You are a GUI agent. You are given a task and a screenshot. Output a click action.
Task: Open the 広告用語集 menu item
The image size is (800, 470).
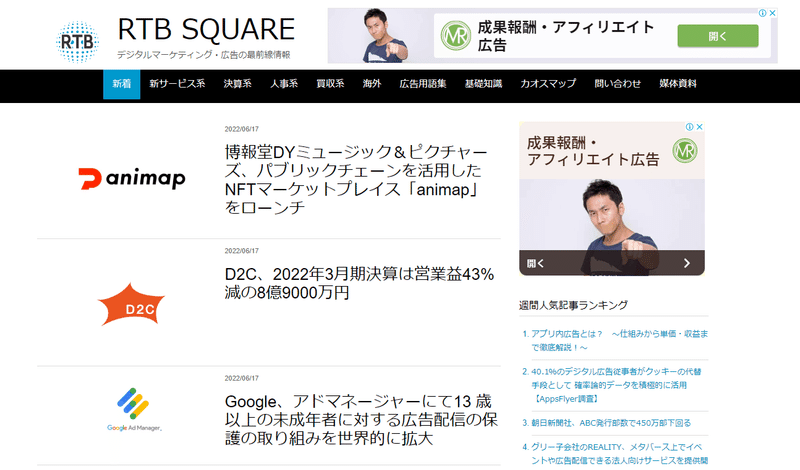423,84
